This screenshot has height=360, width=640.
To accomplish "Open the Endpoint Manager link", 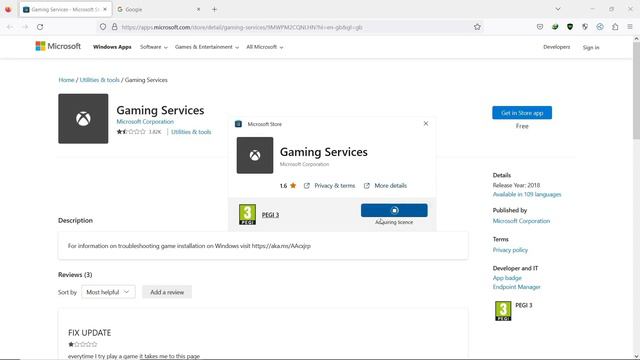I will coord(516,287).
